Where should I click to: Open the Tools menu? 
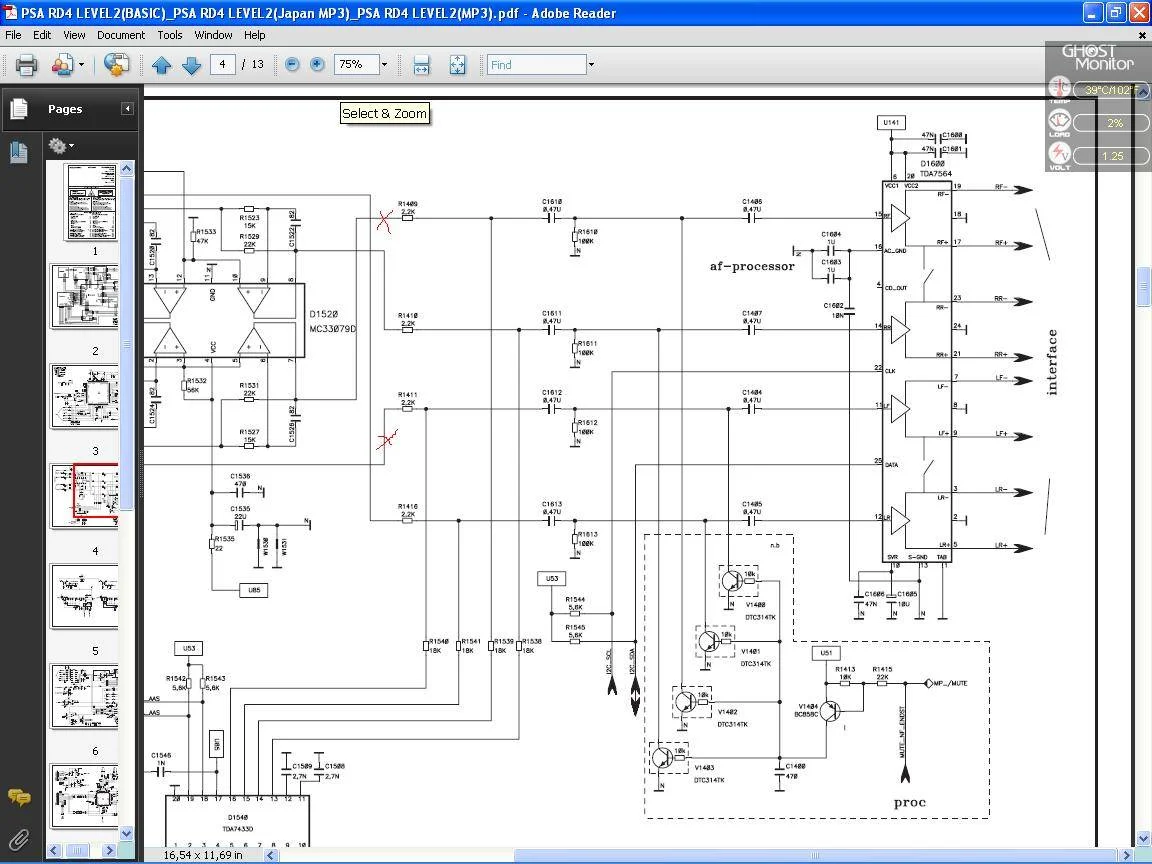(170, 35)
